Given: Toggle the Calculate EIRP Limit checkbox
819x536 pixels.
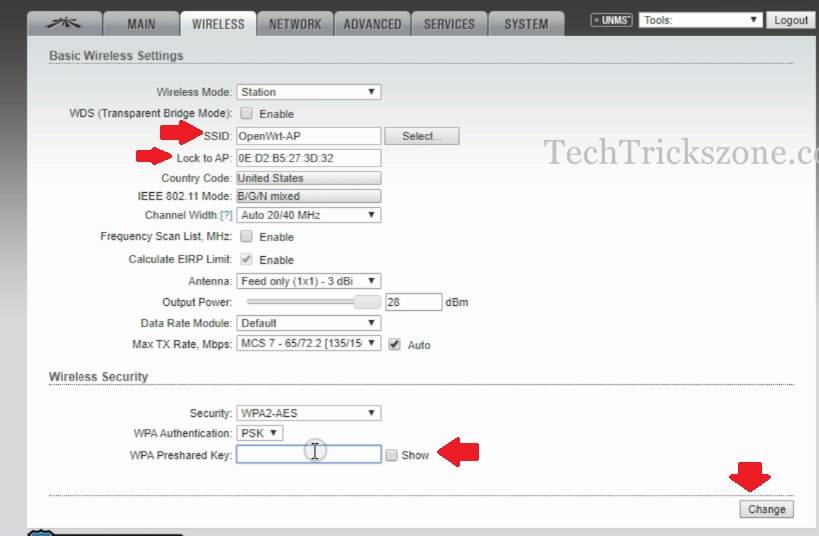Looking at the screenshot, I should click(247, 260).
